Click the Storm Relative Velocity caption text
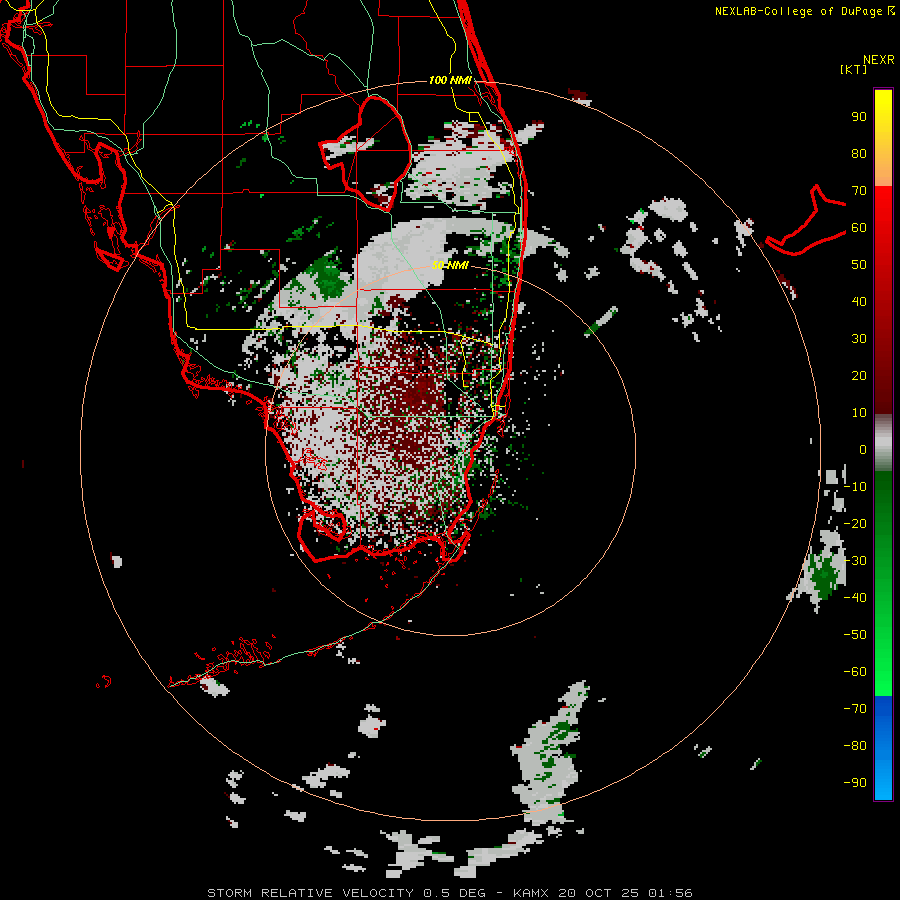 (449, 893)
